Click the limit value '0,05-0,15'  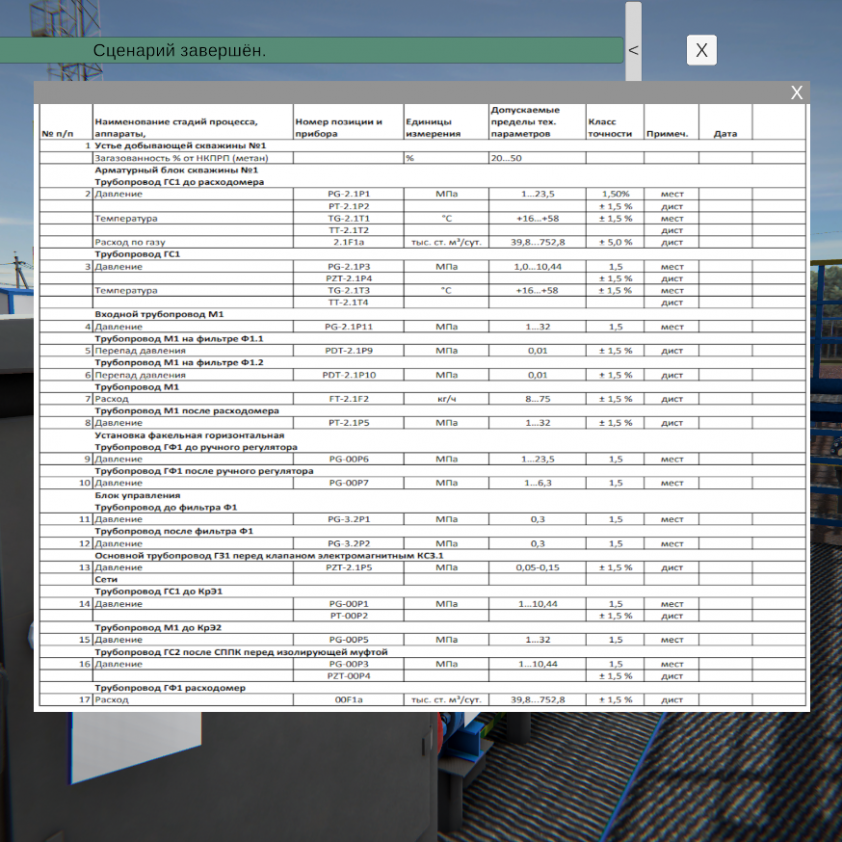(538, 567)
